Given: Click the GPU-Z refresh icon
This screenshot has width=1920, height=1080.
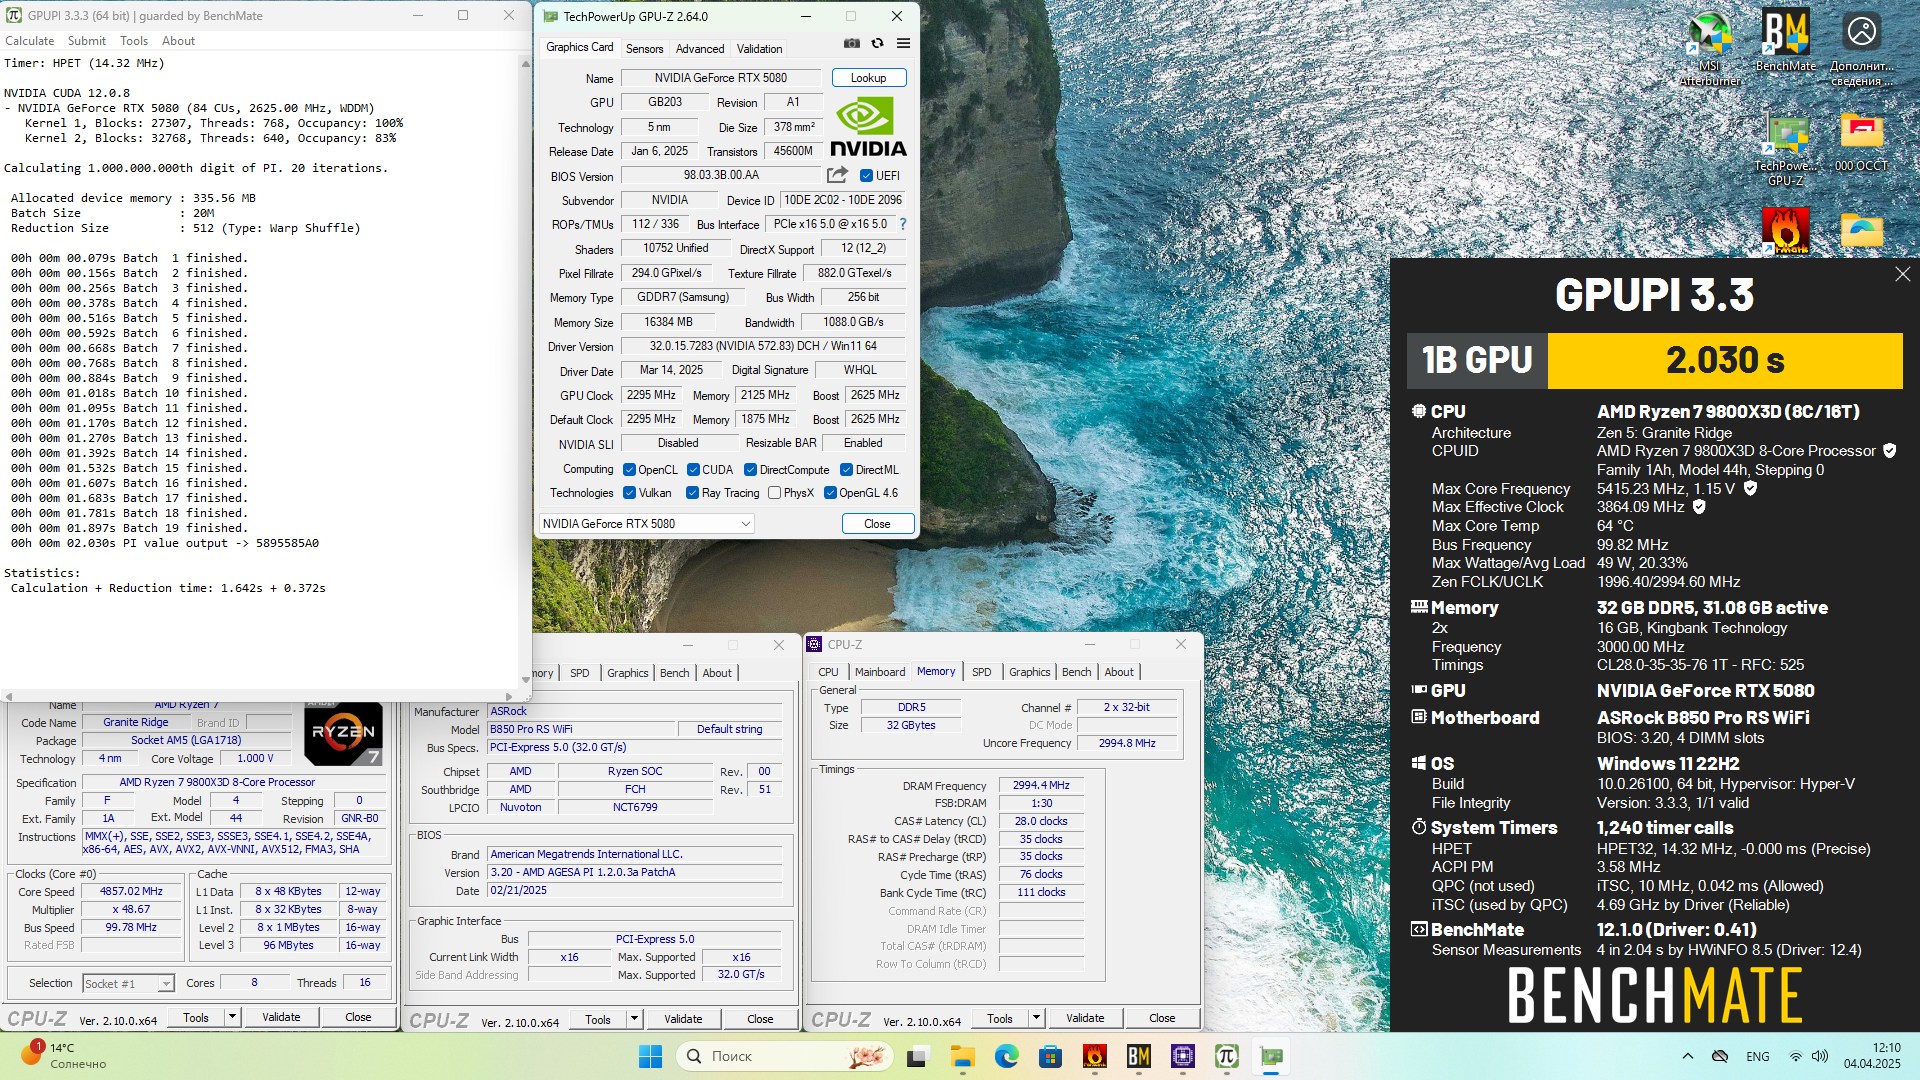Looking at the screenshot, I should tap(877, 44).
